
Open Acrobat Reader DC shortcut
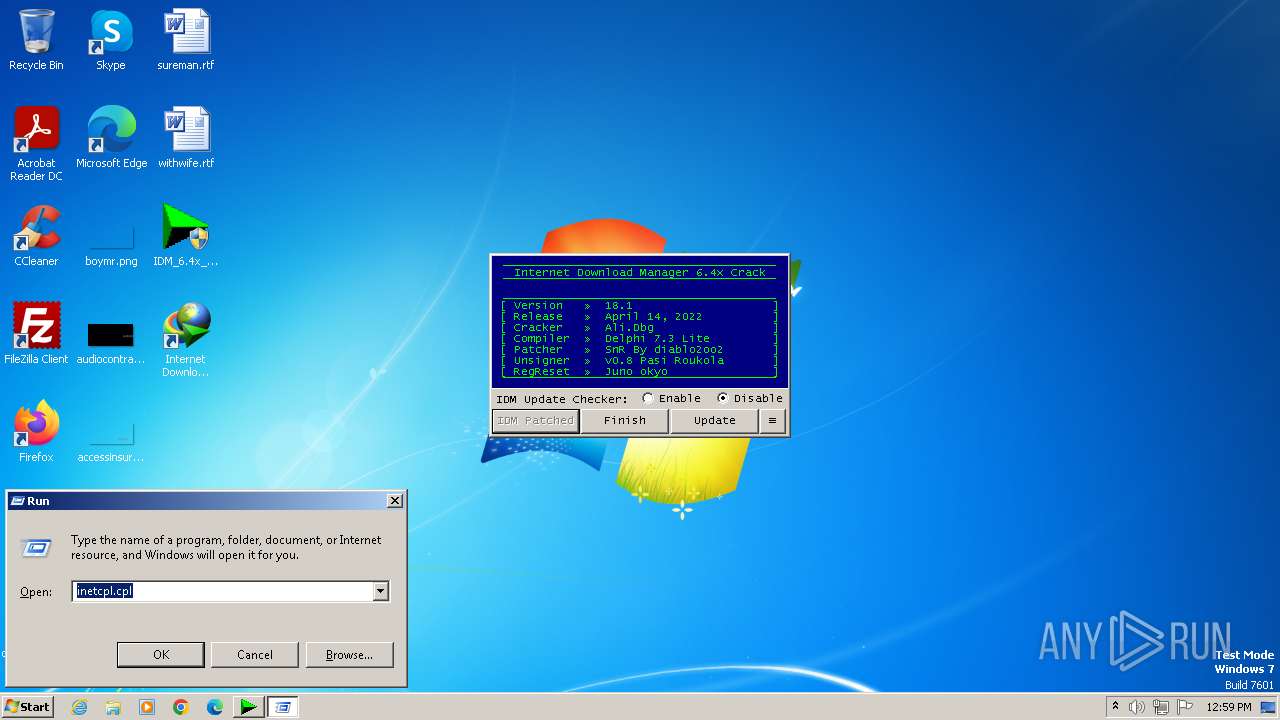(36, 144)
